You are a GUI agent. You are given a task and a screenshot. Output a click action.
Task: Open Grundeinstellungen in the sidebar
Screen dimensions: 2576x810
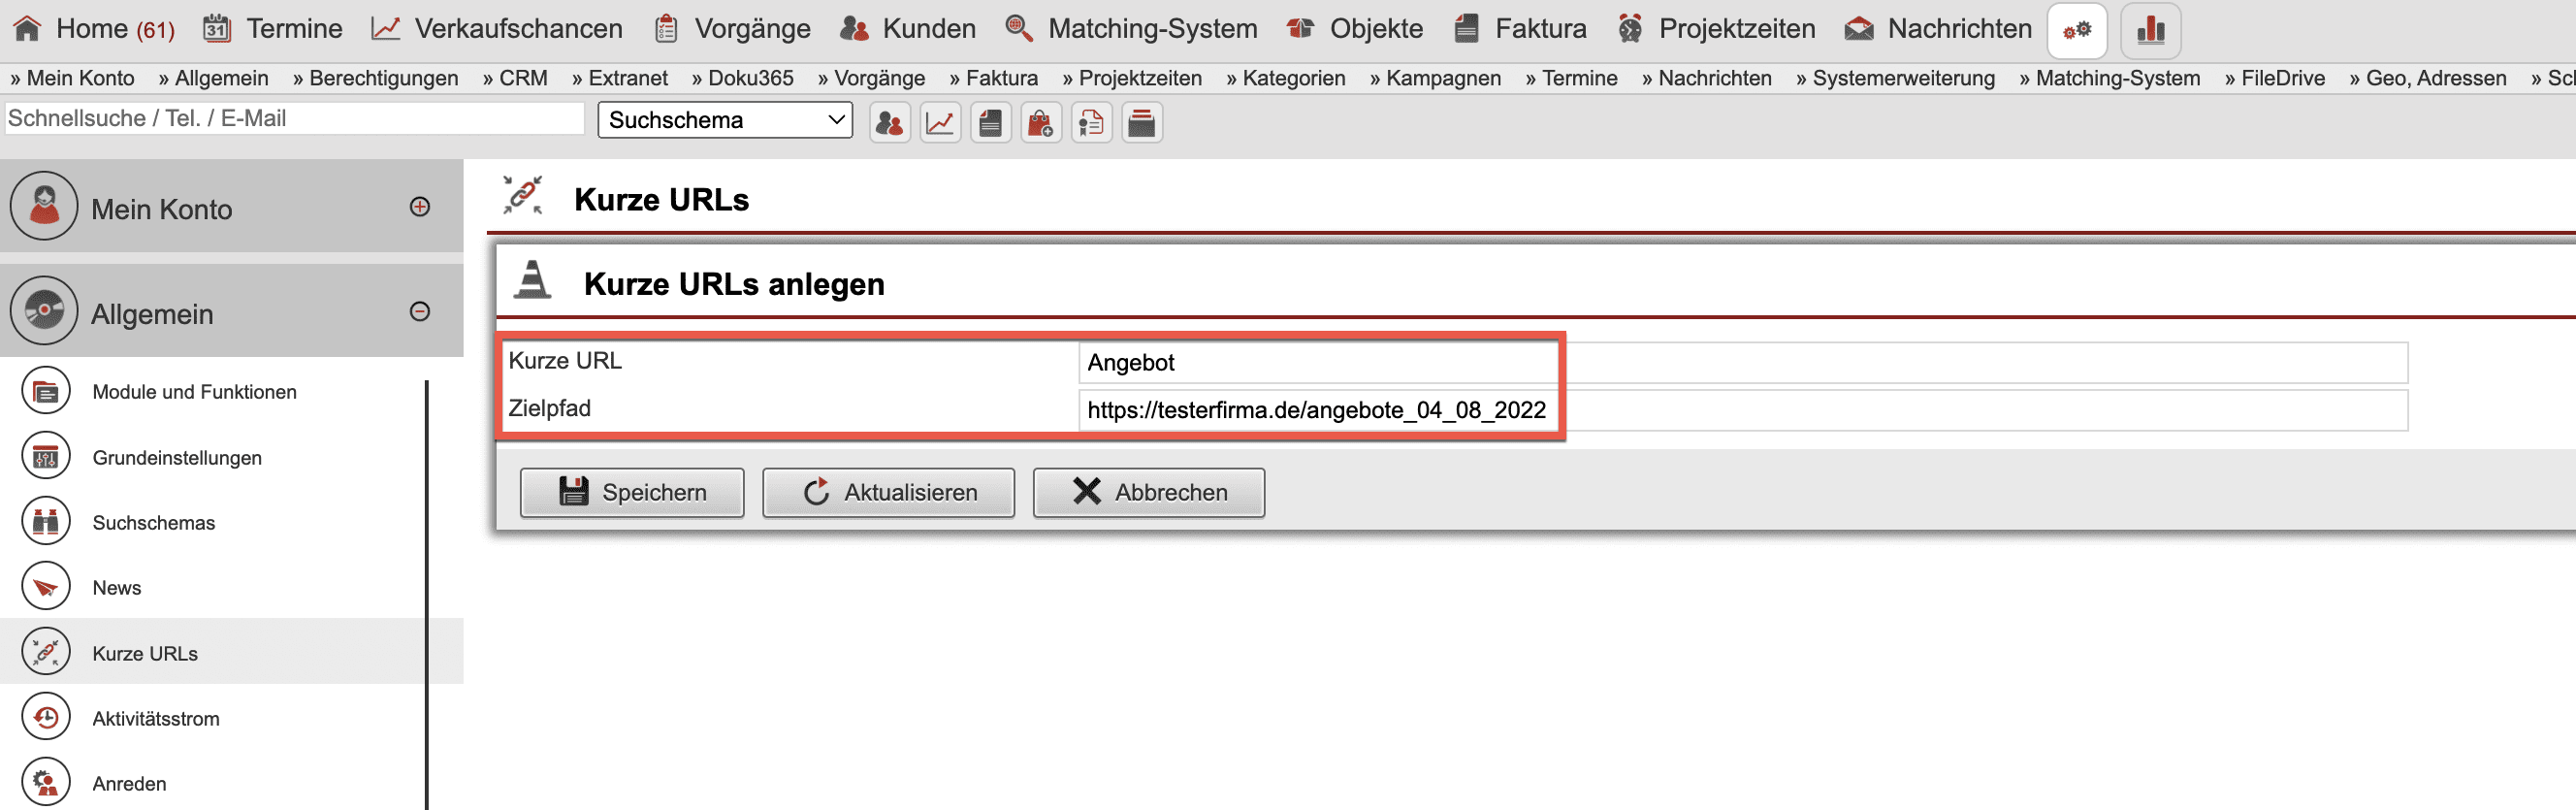click(x=177, y=457)
